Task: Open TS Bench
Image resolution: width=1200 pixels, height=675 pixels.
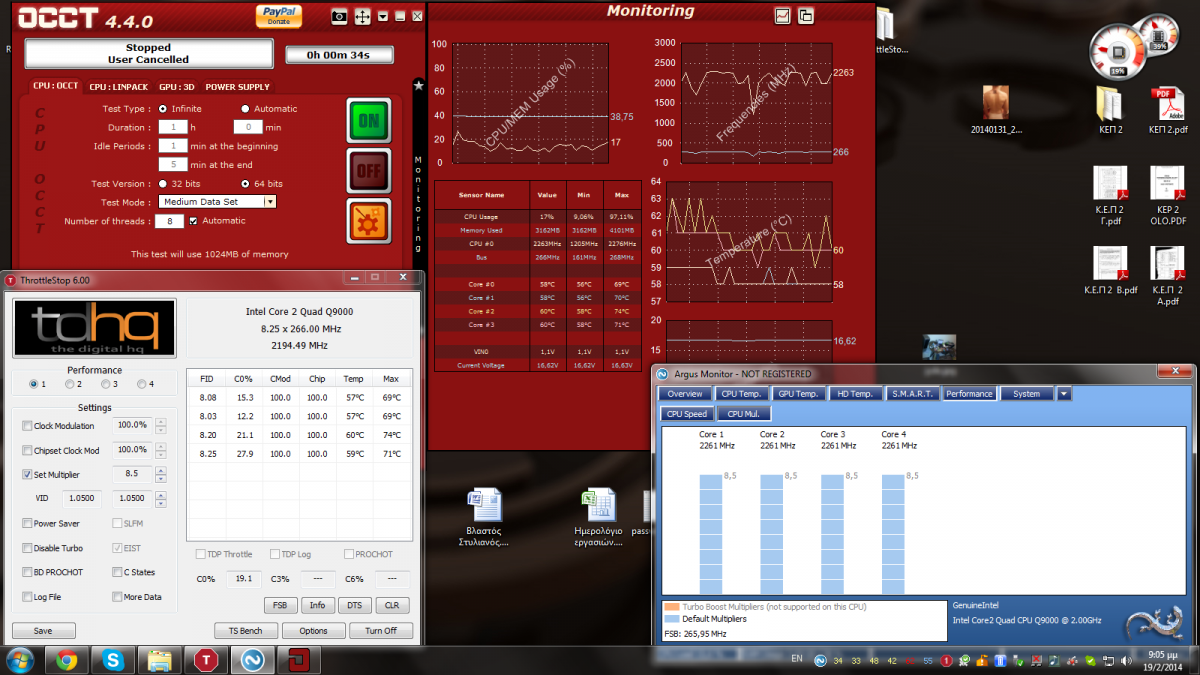Action: [x=245, y=631]
